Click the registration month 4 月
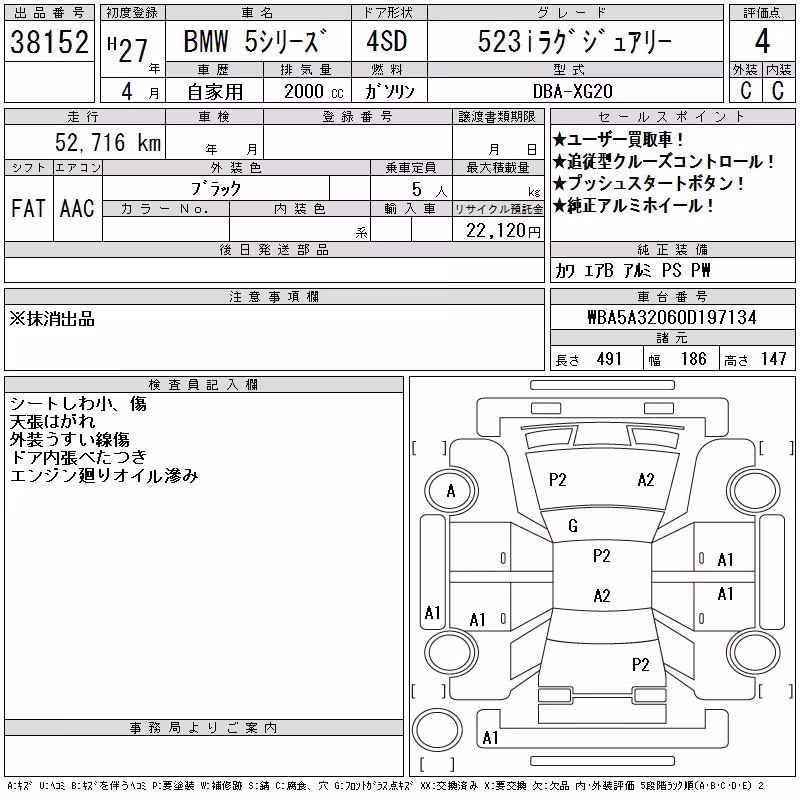Image resolution: width=800 pixels, height=800 pixels. click(x=140, y=91)
